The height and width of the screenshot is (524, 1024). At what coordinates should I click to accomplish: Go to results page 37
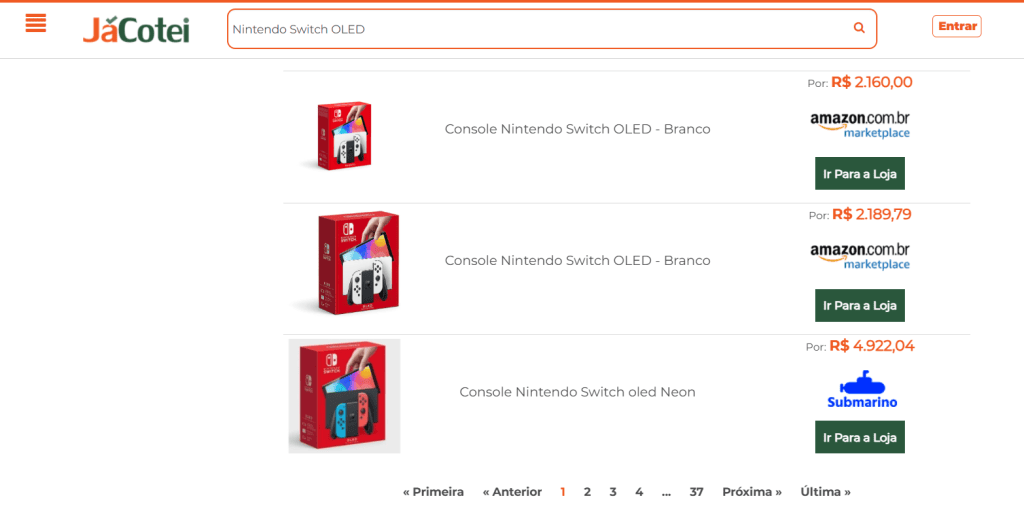coord(696,492)
